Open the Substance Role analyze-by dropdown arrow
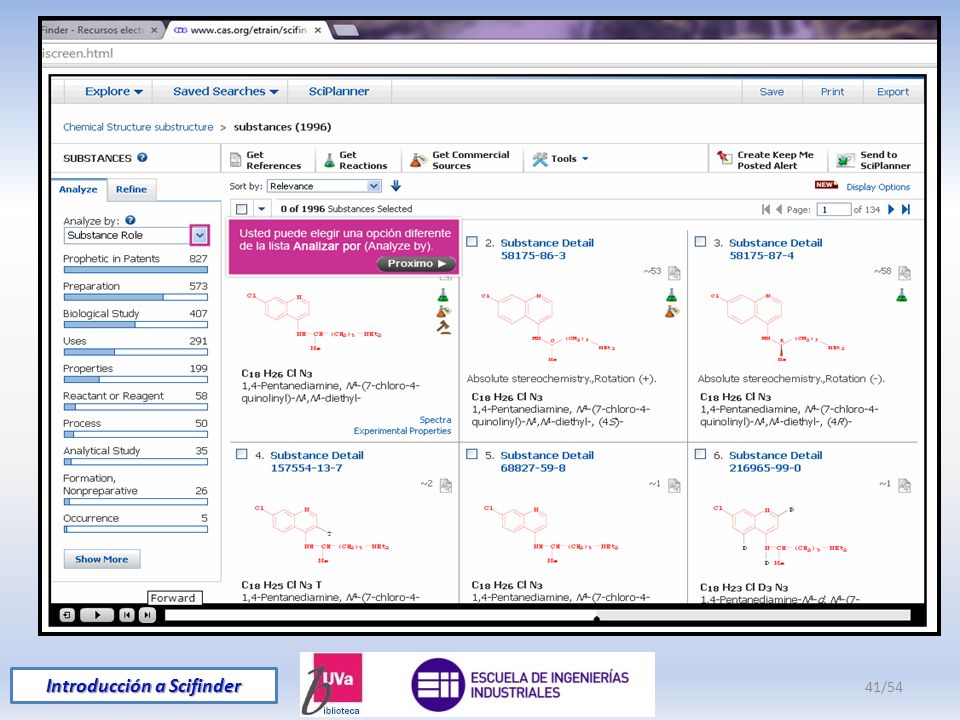This screenshot has width=960, height=720. click(200, 235)
